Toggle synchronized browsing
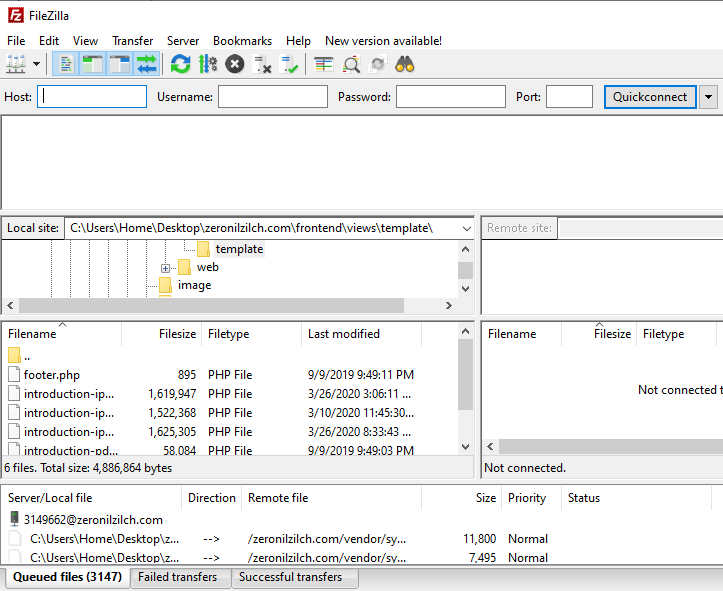The height and width of the screenshot is (591, 723). pos(378,64)
